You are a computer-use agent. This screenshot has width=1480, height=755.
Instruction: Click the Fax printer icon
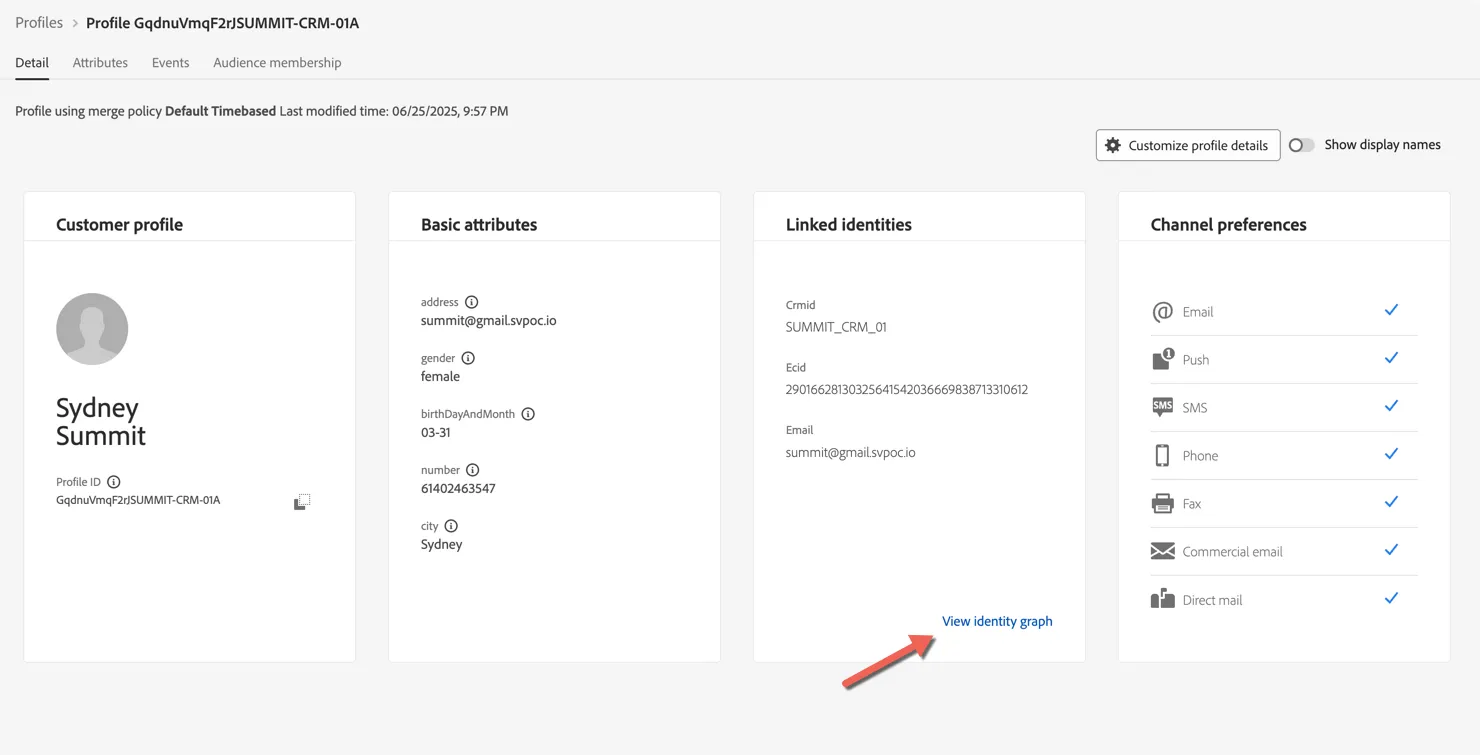[x=1162, y=503]
